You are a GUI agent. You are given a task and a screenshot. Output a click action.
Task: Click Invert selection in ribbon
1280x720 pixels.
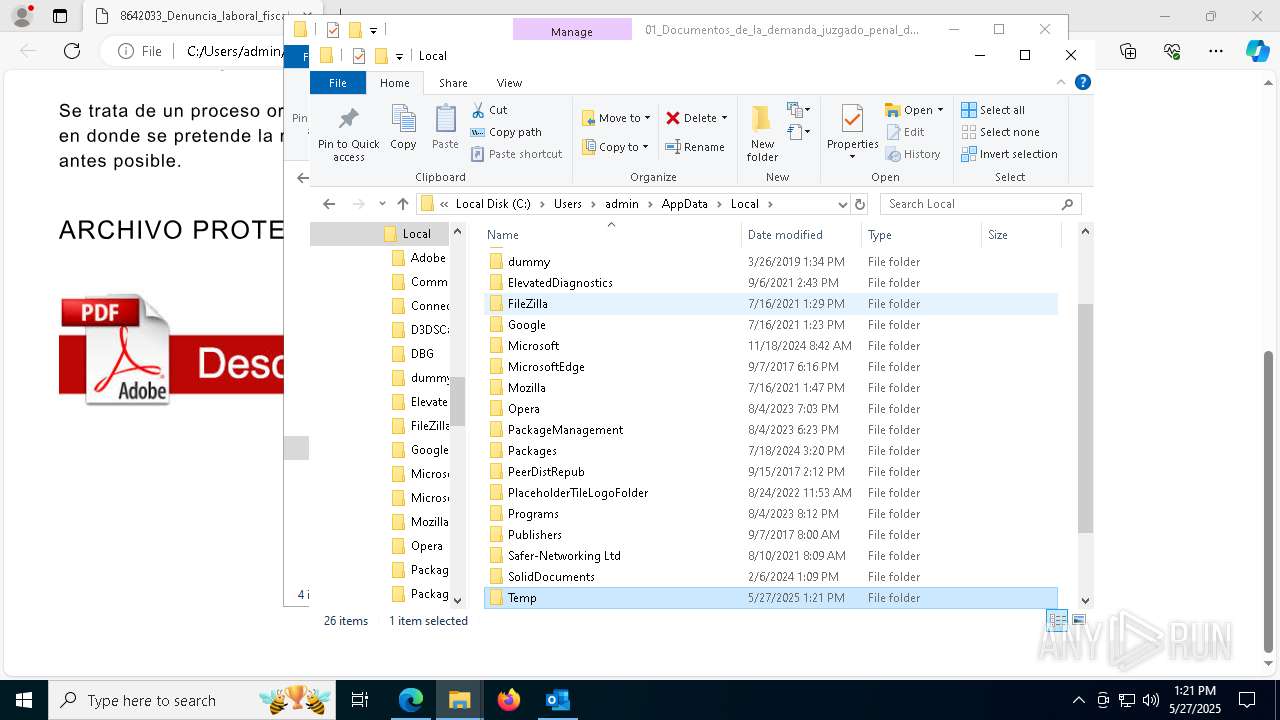click(x=1009, y=154)
